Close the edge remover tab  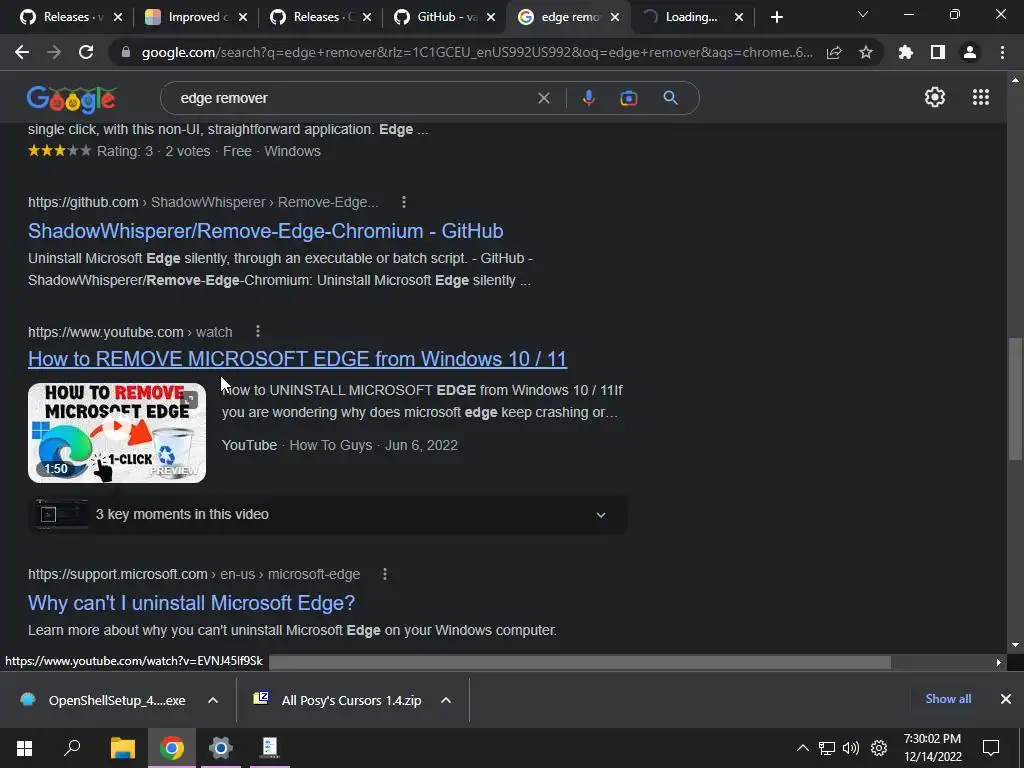(615, 18)
